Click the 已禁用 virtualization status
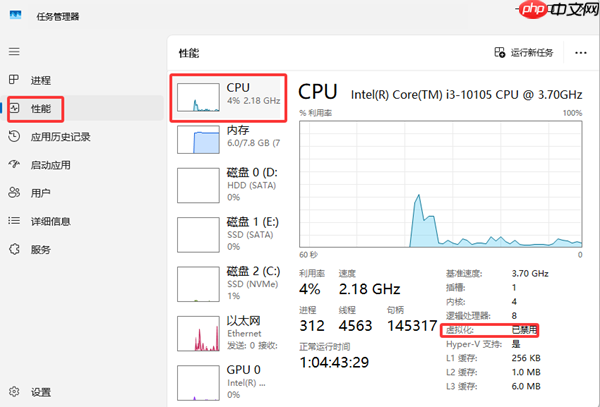Image resolution: width=600 pixels, height=407 pixels. [524, 330]
